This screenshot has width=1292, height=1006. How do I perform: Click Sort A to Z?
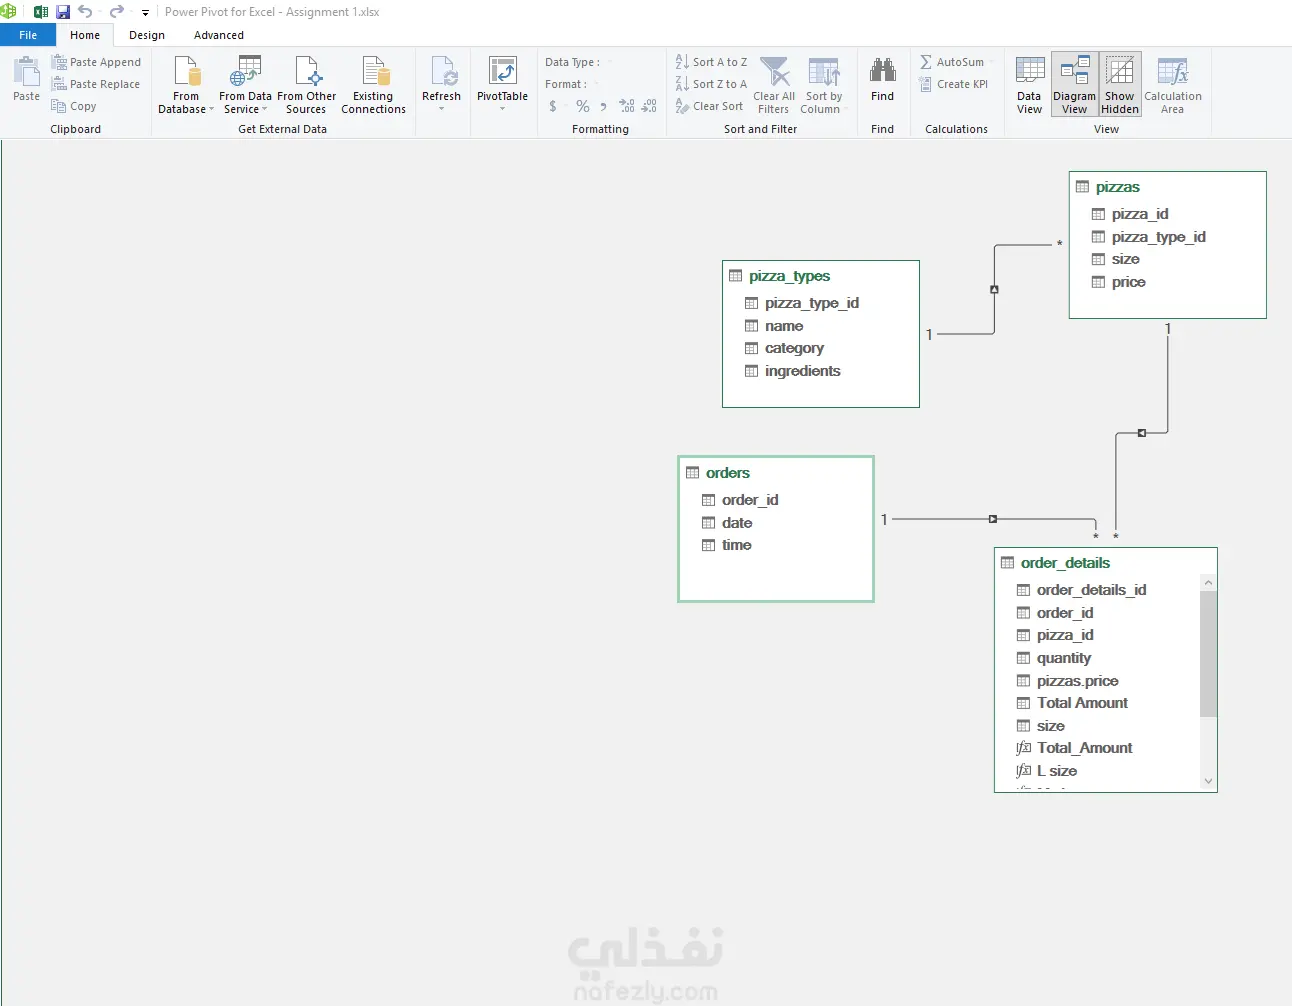(711, 62)
